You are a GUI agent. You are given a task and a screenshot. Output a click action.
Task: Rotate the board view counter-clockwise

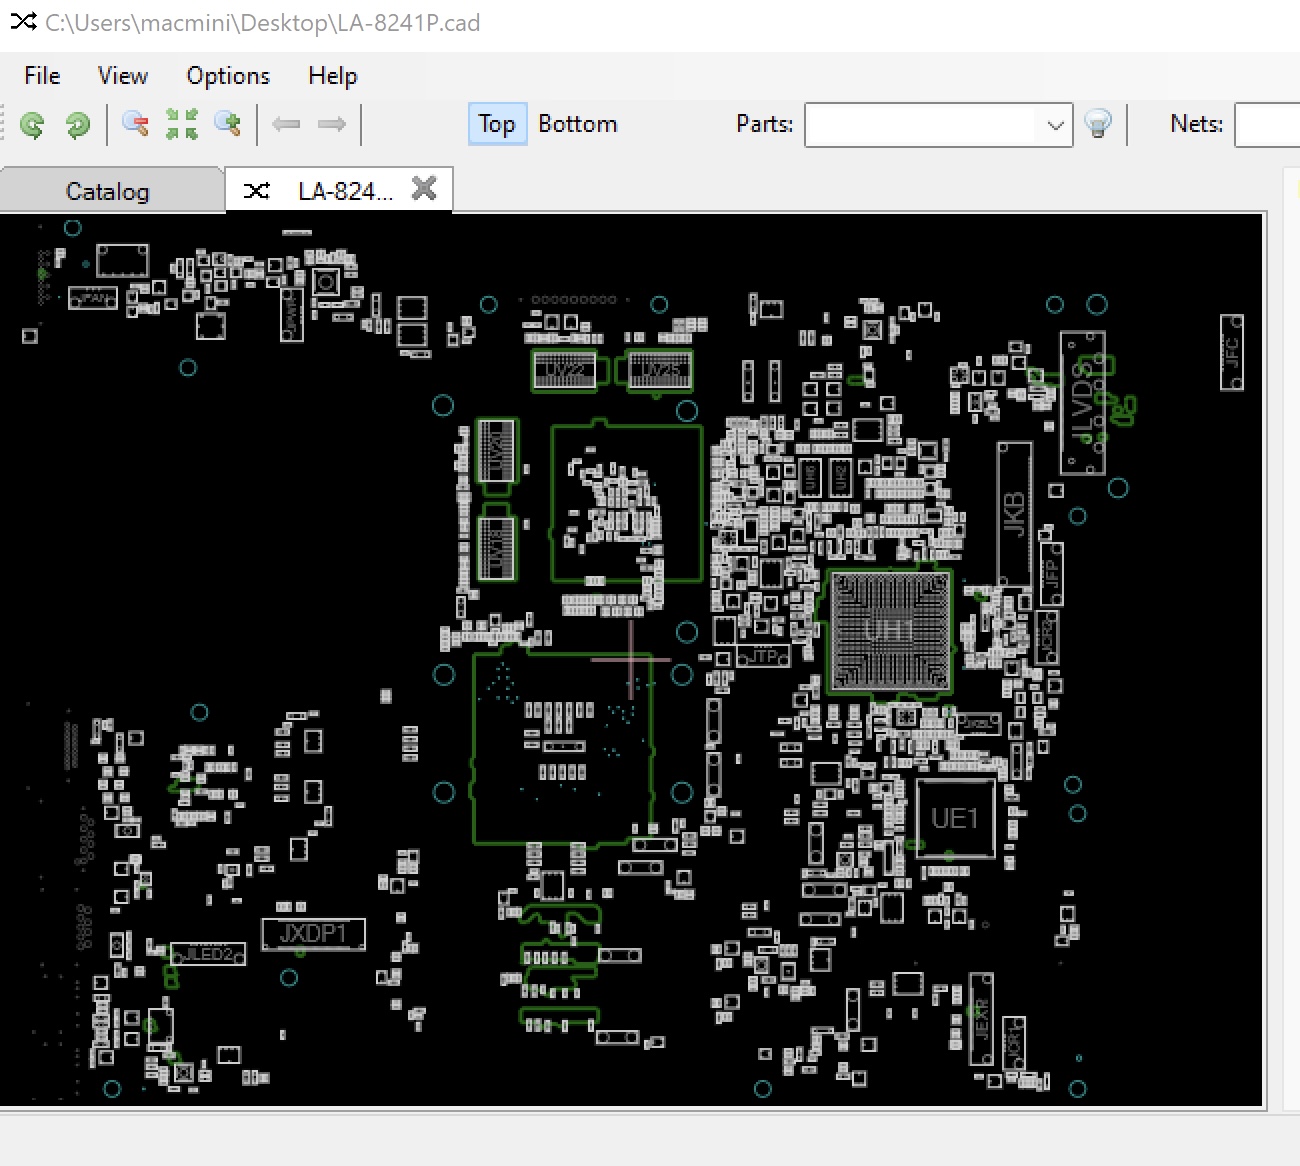pos(32,125)
